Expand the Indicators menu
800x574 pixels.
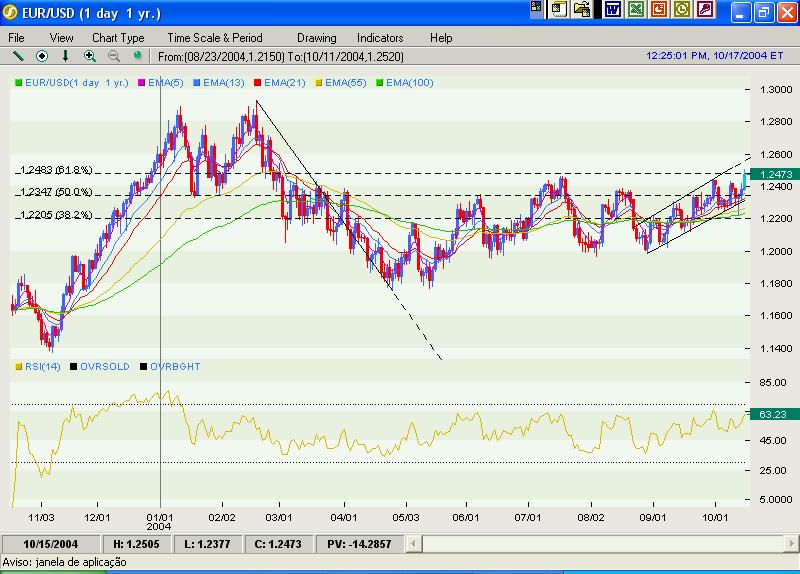coord(380,37)
